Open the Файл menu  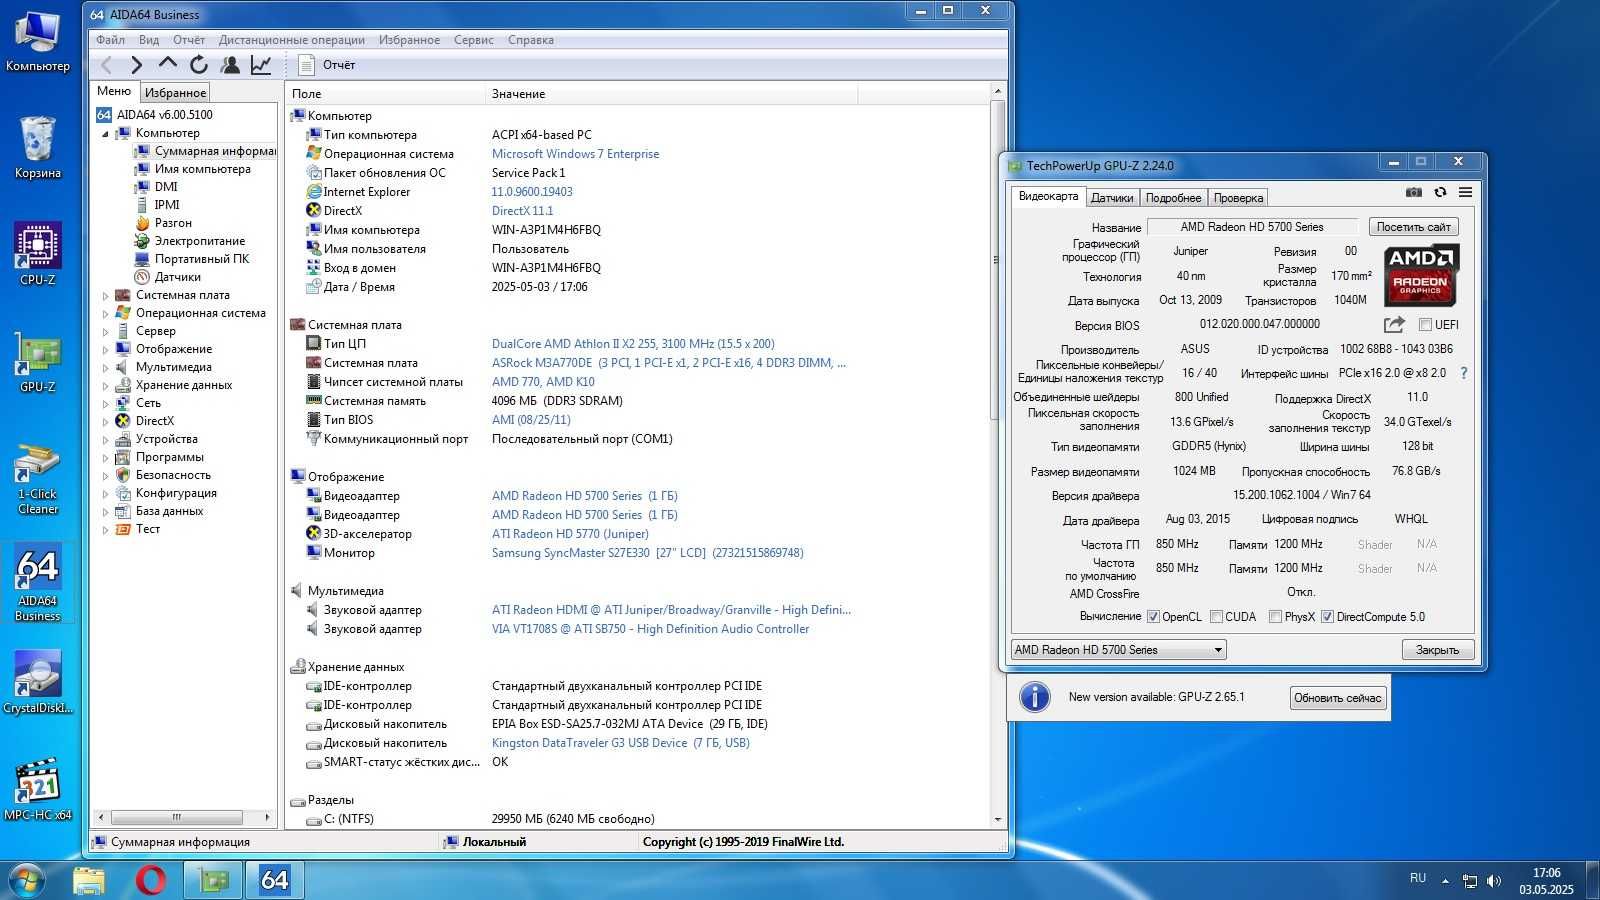coord(110,40)
